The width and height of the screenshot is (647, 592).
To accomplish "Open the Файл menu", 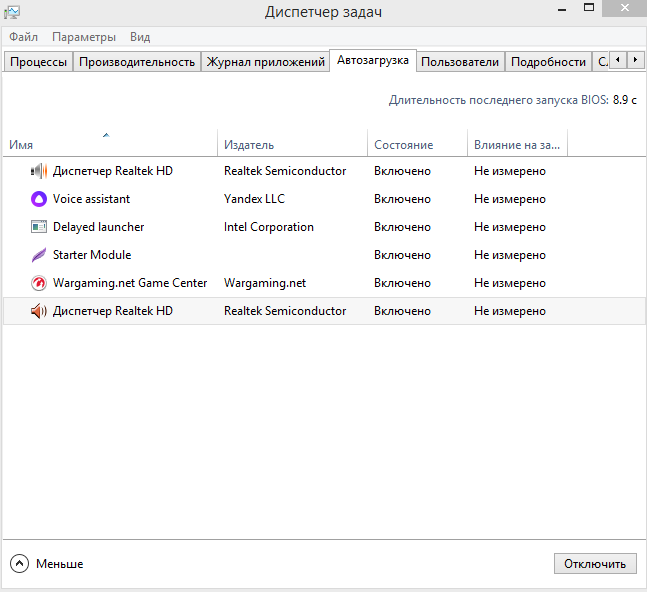I will pos(24,37).
